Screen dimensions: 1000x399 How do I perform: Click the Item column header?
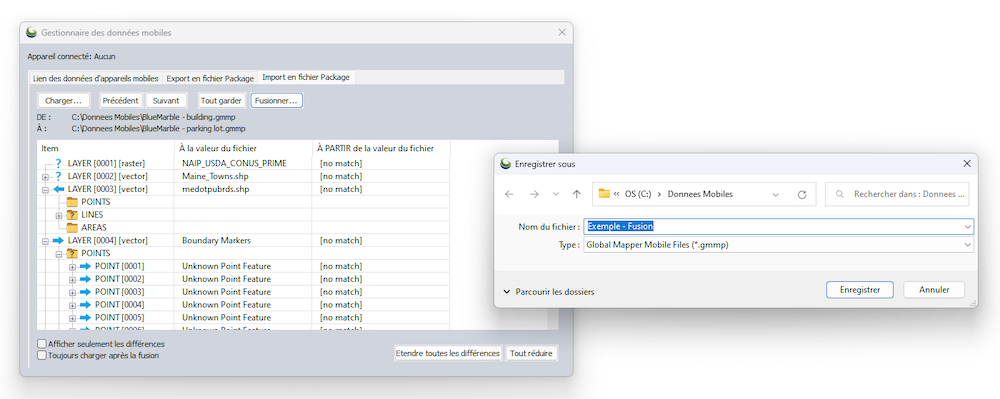click(105, 148)
